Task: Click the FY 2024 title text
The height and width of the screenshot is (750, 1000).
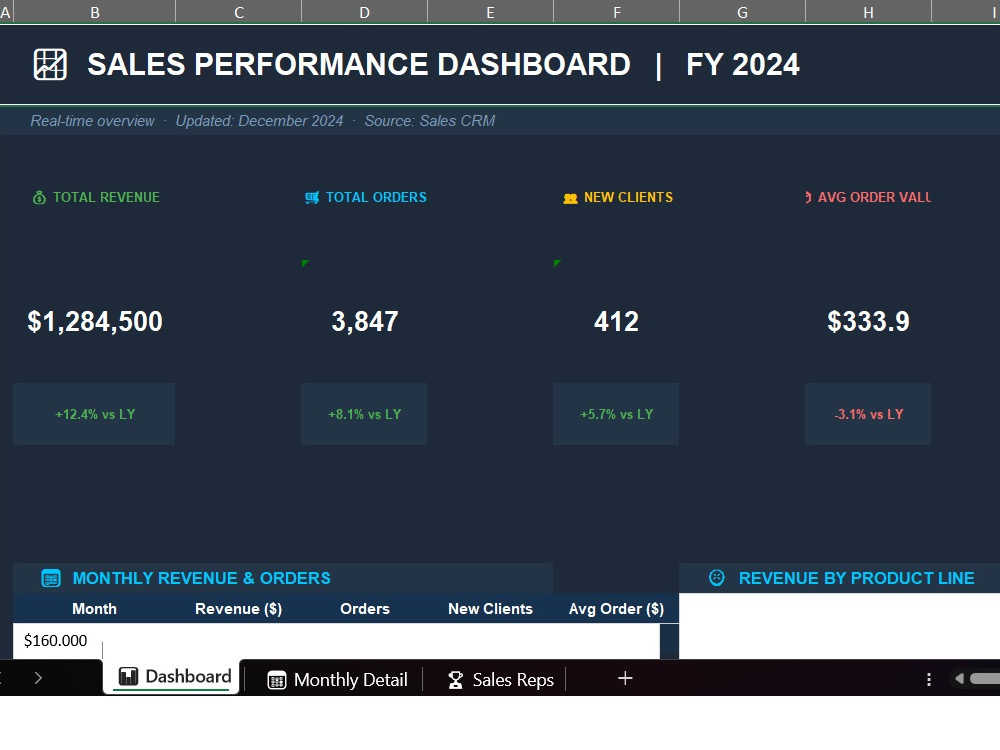Action: tap(742, 64)
